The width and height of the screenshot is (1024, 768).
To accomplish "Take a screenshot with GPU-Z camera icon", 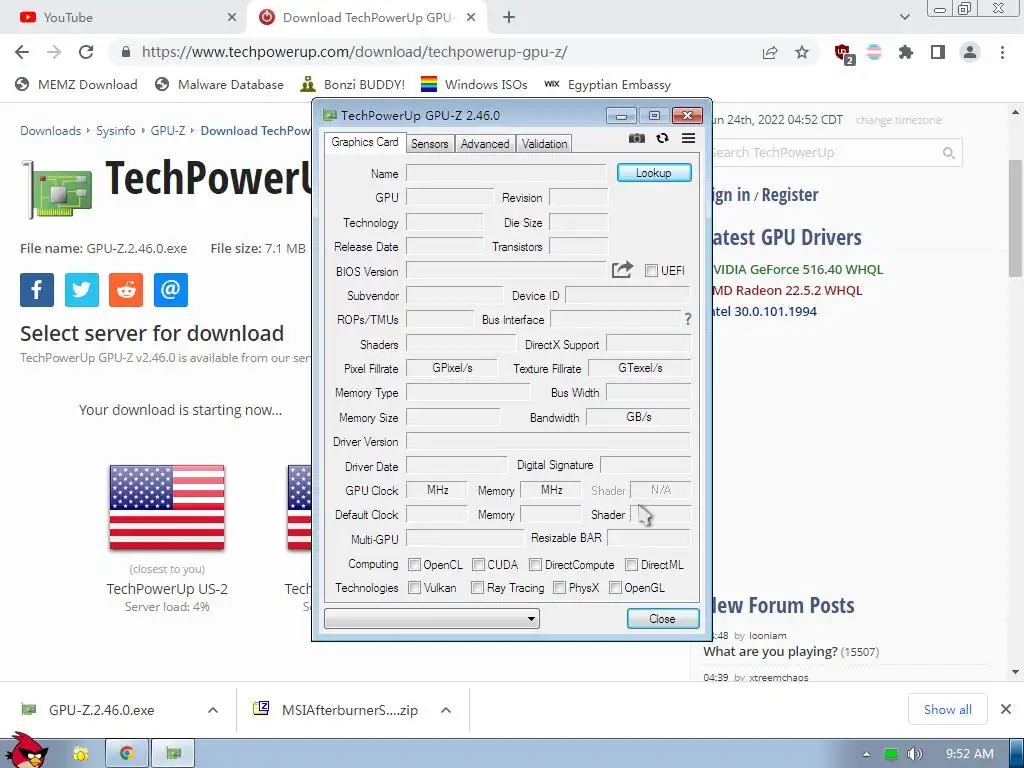I will pyautogui.click(x=637, y=138).
